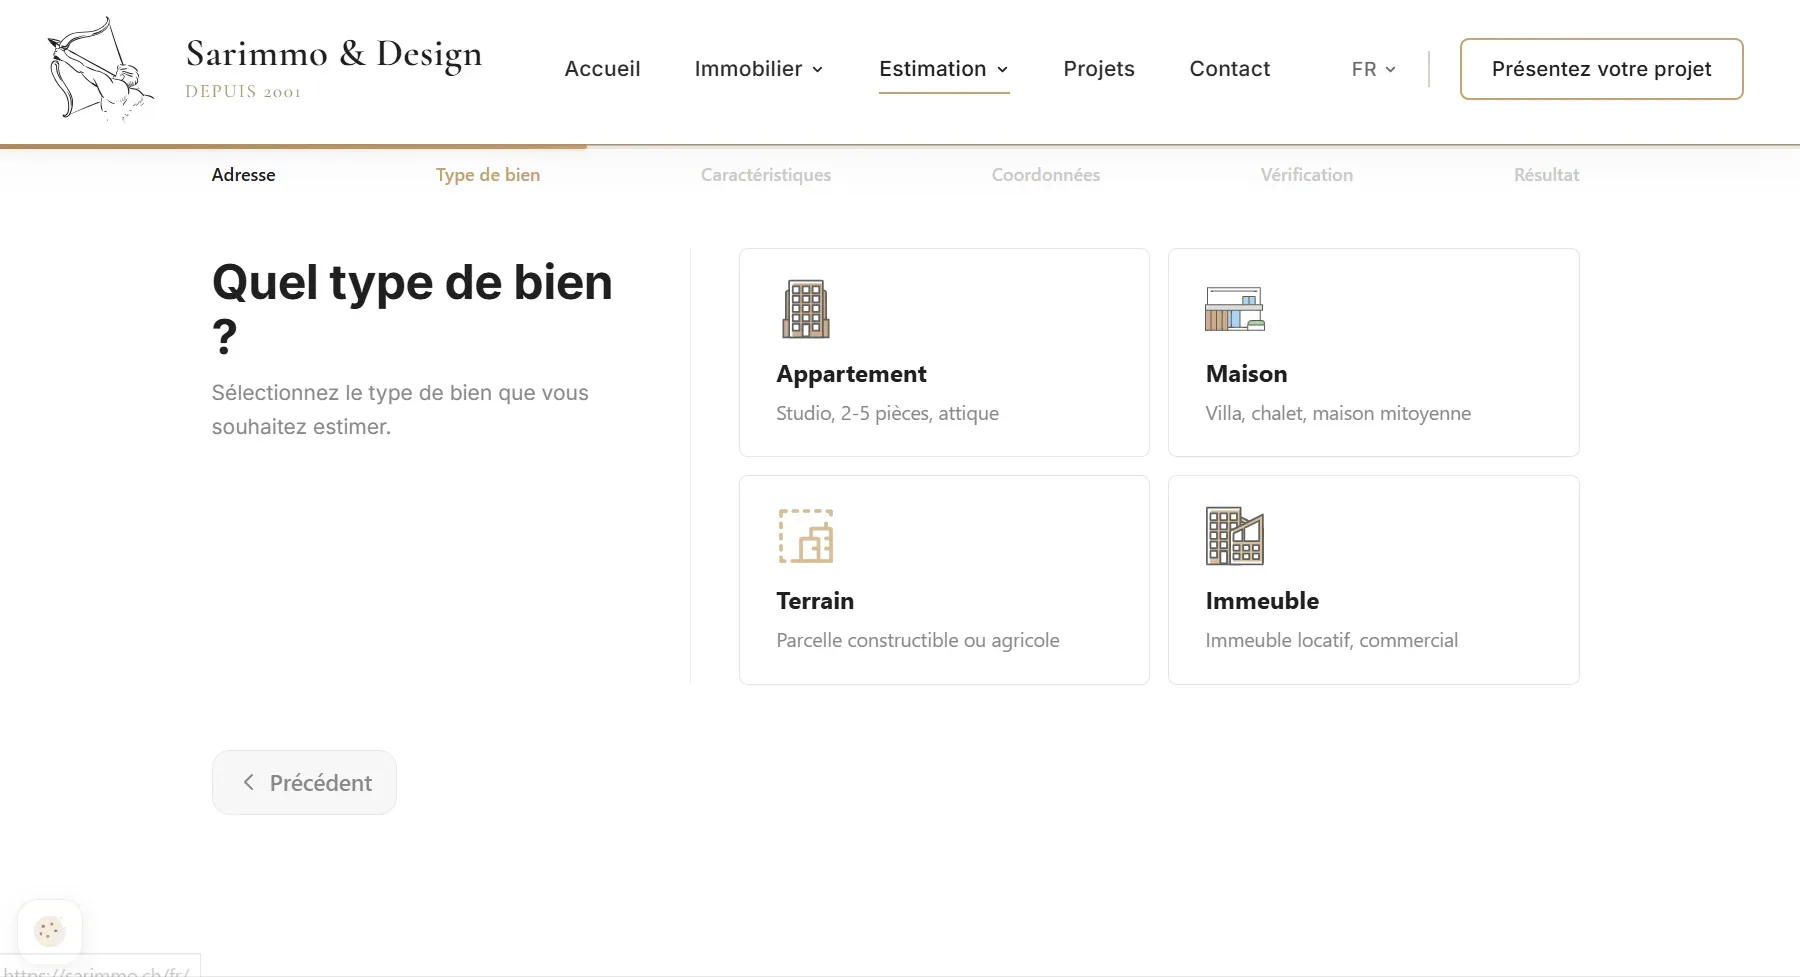Click the Immeuble building icon
The width and height of the screenshot is (1800, 977).
(x=1235, y=536)
